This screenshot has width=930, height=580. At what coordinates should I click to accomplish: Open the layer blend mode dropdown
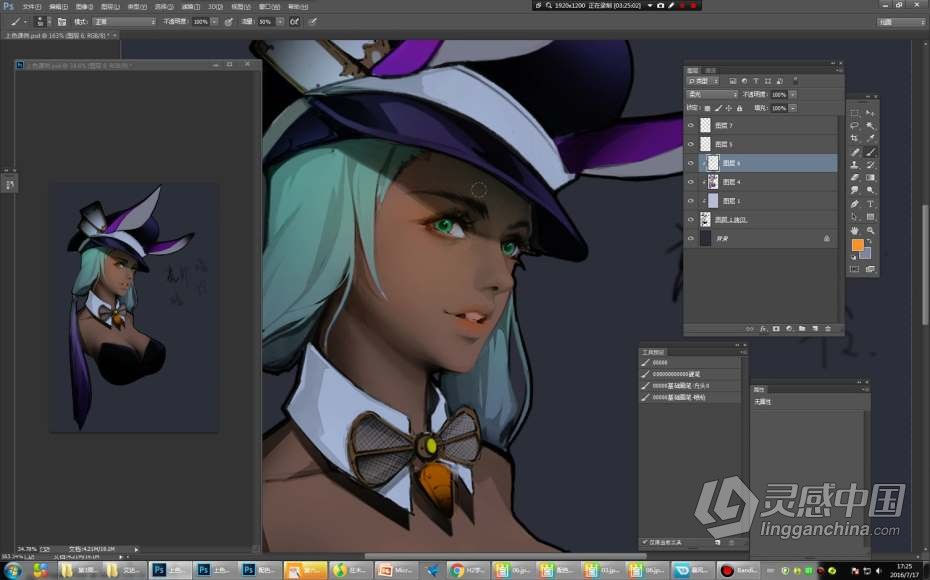[712, 94]
